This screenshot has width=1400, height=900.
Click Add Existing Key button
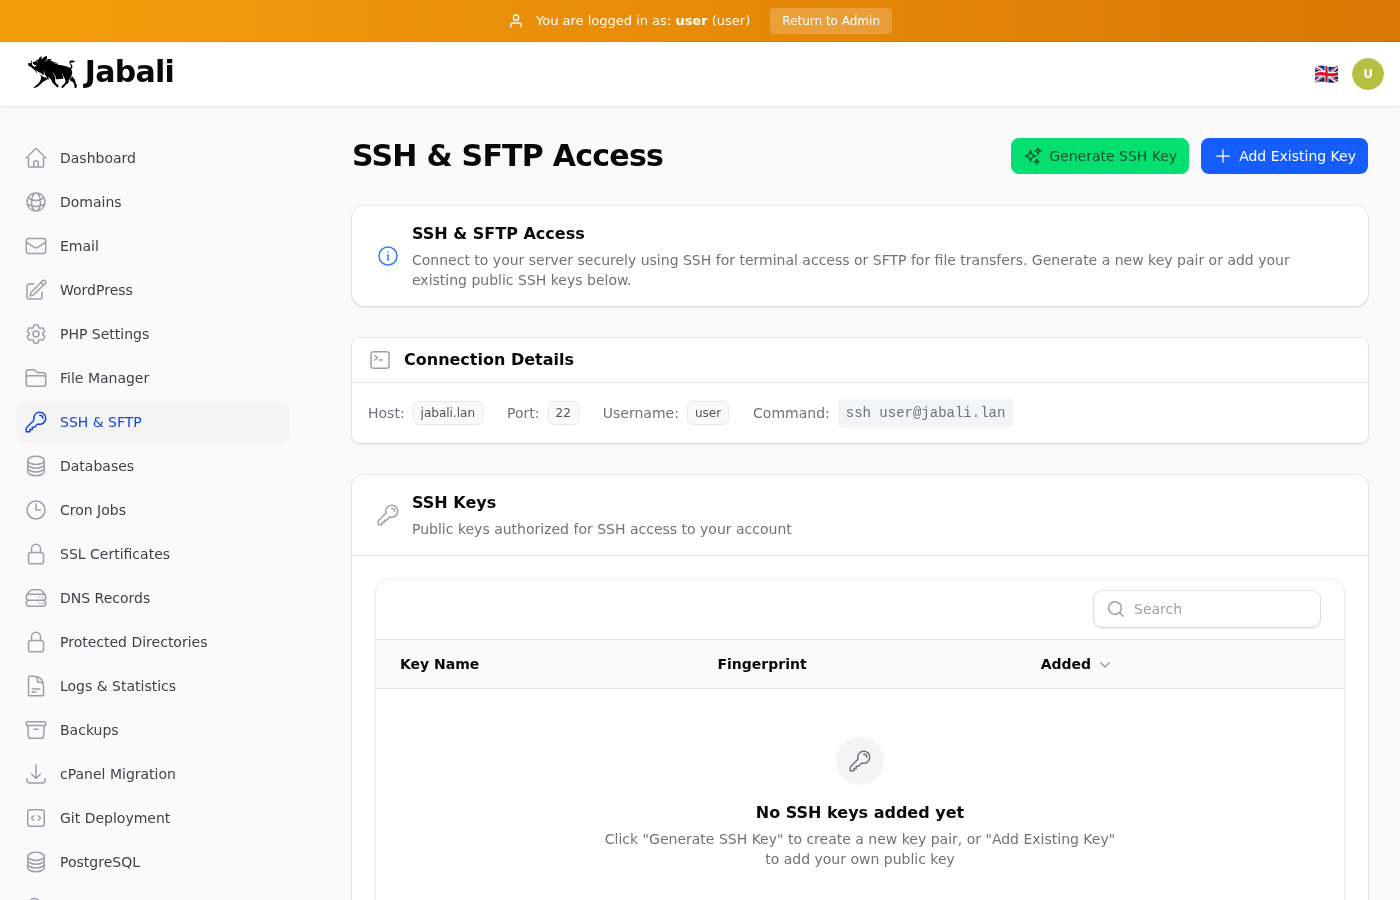1284,156
